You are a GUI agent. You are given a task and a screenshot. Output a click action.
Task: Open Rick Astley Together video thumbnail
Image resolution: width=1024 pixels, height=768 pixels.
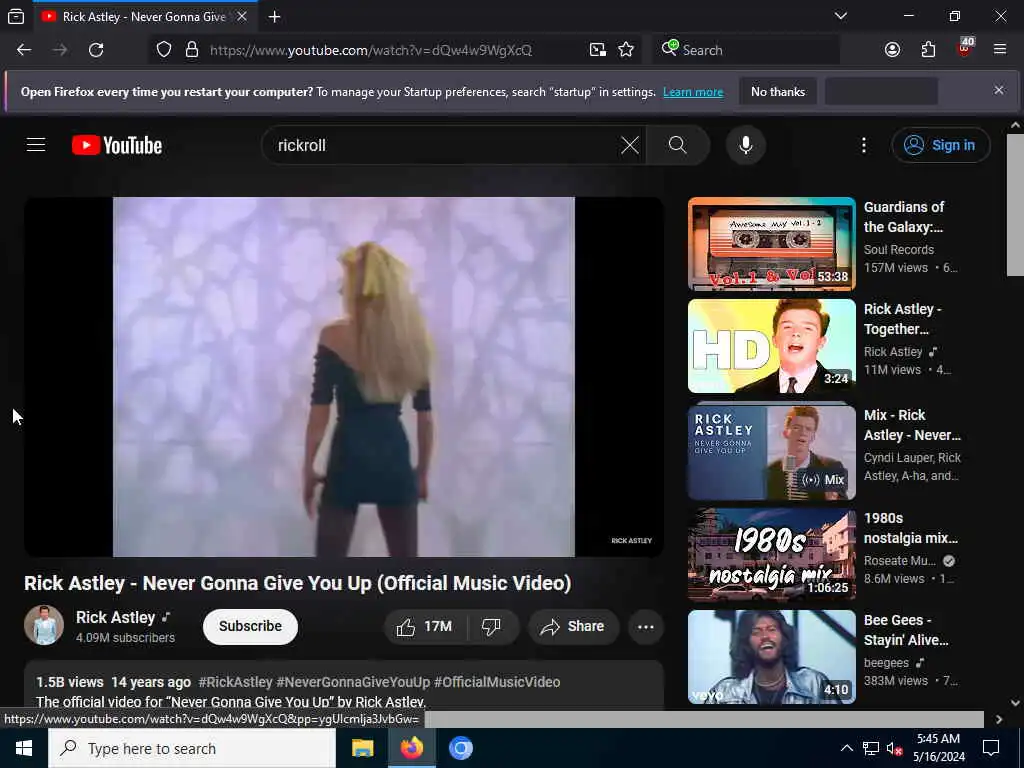point(771,346)
